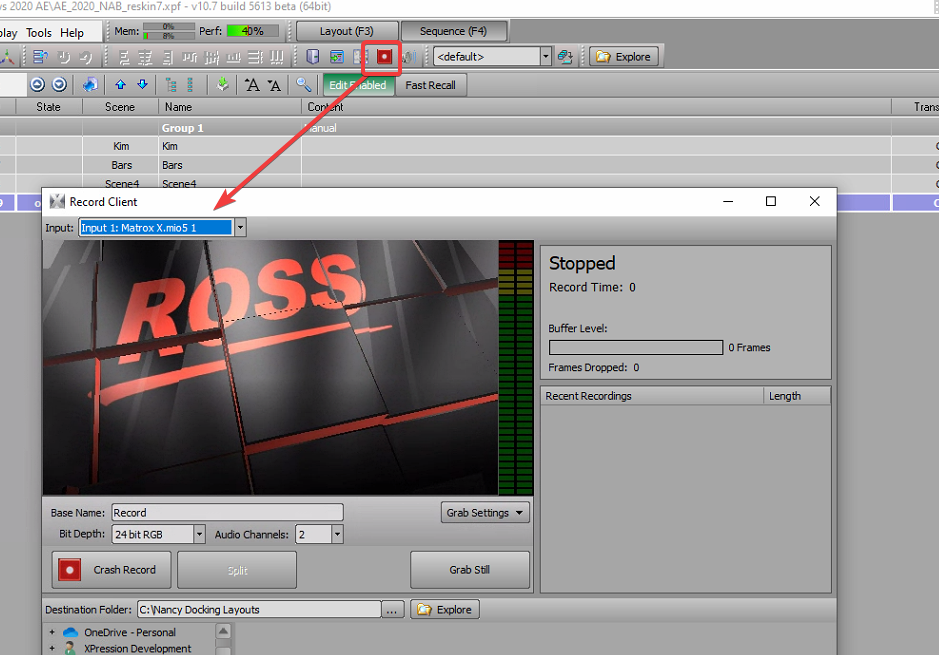
Task: Select the Kim row in sequencer
Action: 470,146
